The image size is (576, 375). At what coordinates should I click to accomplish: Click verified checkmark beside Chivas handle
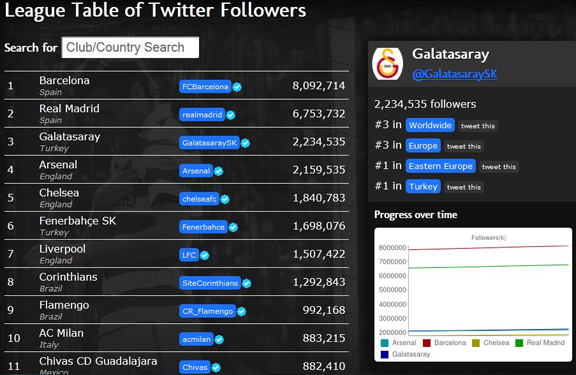tap(216, 367)
